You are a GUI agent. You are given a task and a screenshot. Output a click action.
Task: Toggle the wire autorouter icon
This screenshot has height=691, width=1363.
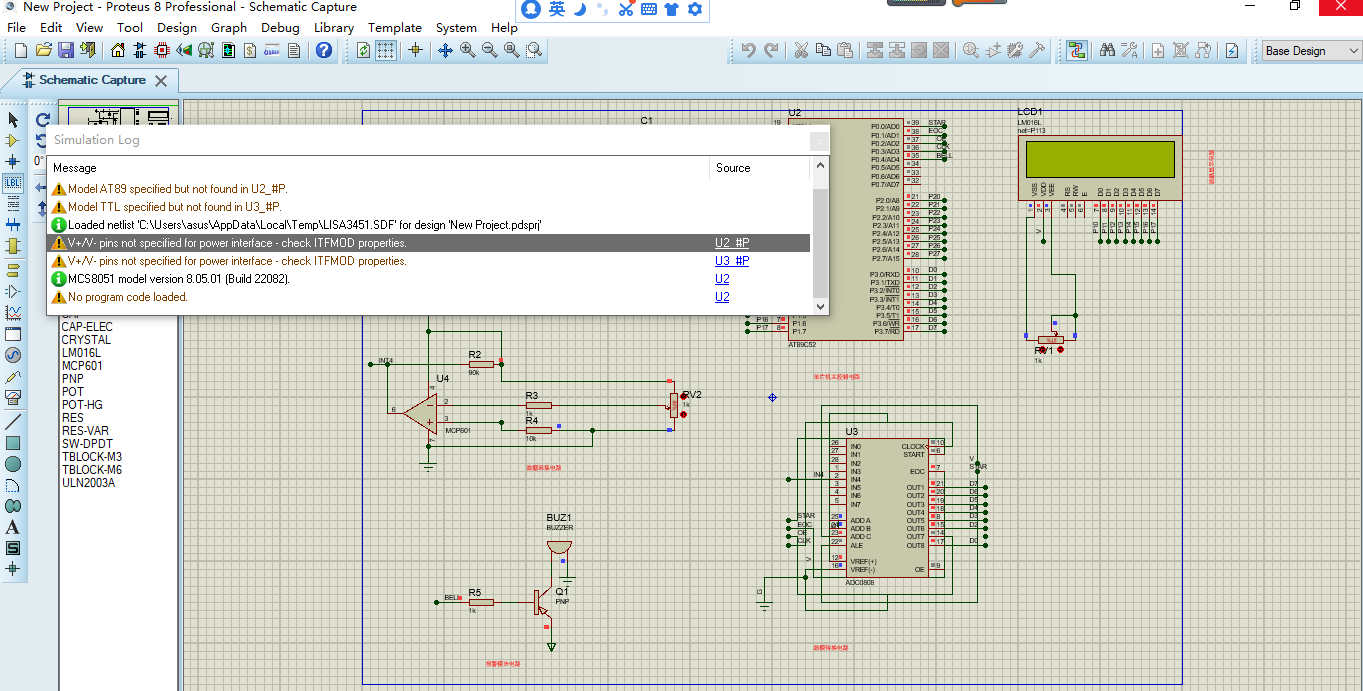pos(1077,50)
